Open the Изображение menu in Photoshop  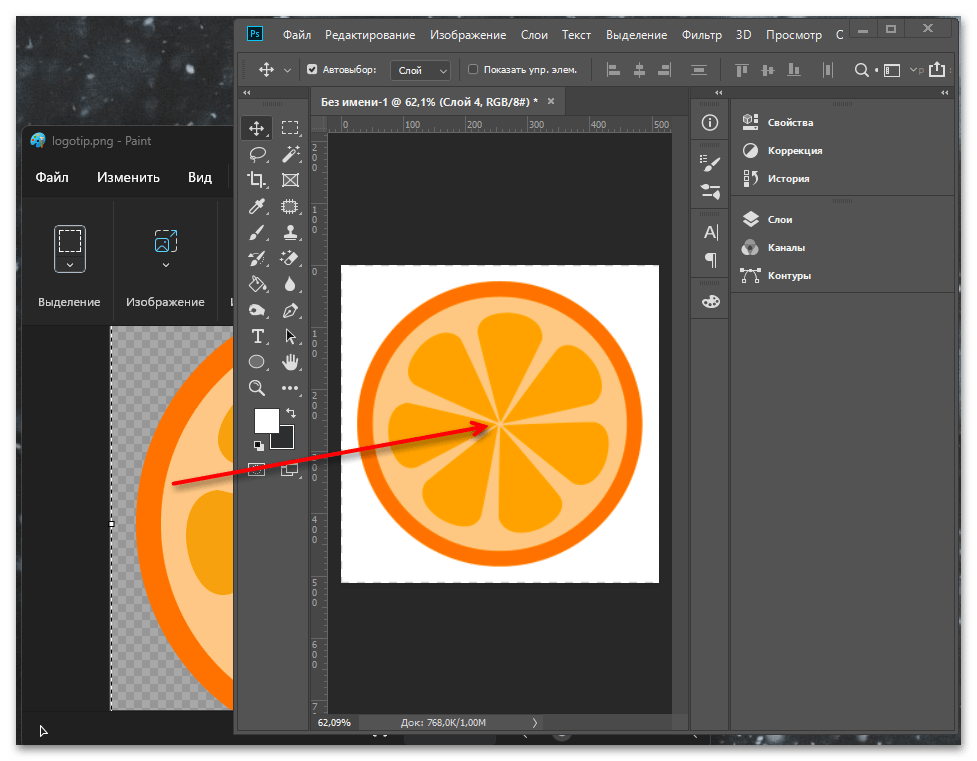point(468,35)
